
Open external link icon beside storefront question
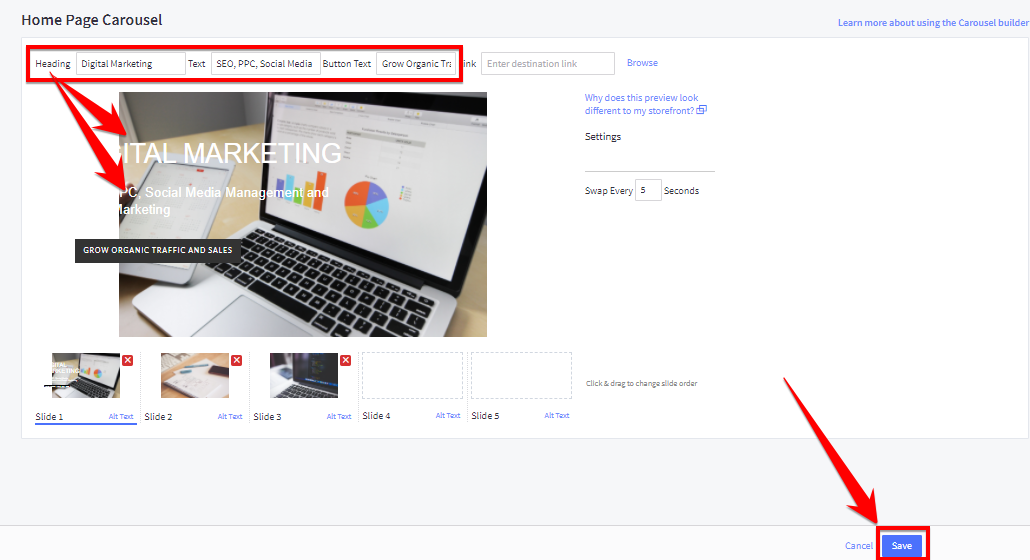click(x=702, y=110)
